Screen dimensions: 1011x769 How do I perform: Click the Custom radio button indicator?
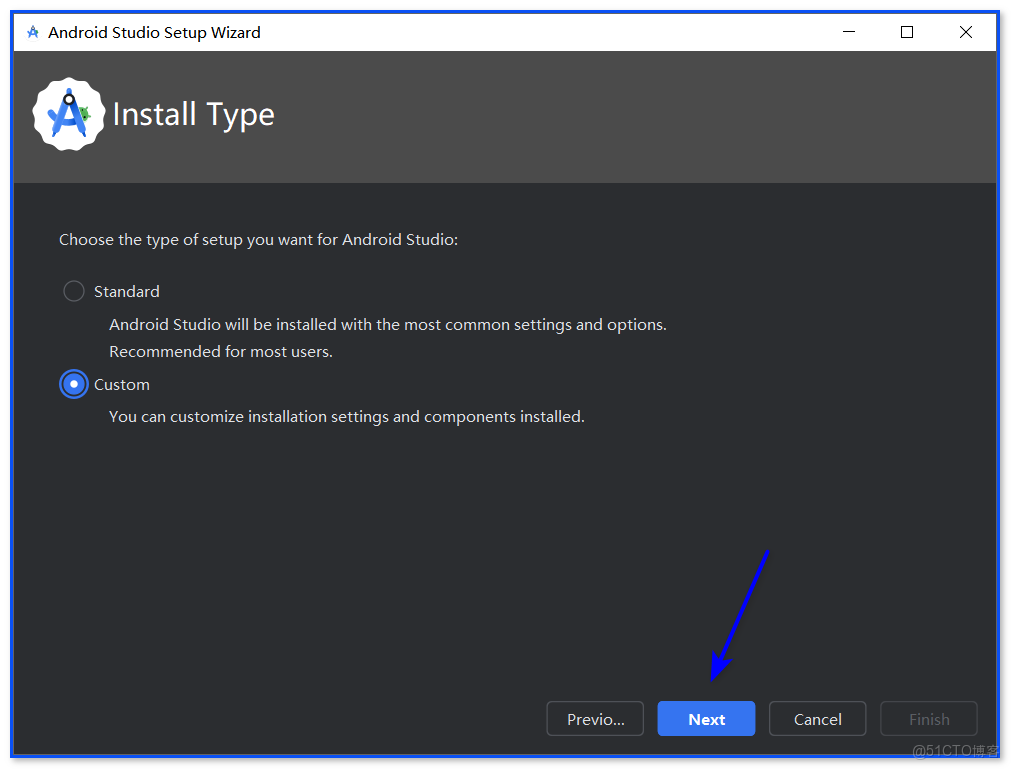point(73,384)
